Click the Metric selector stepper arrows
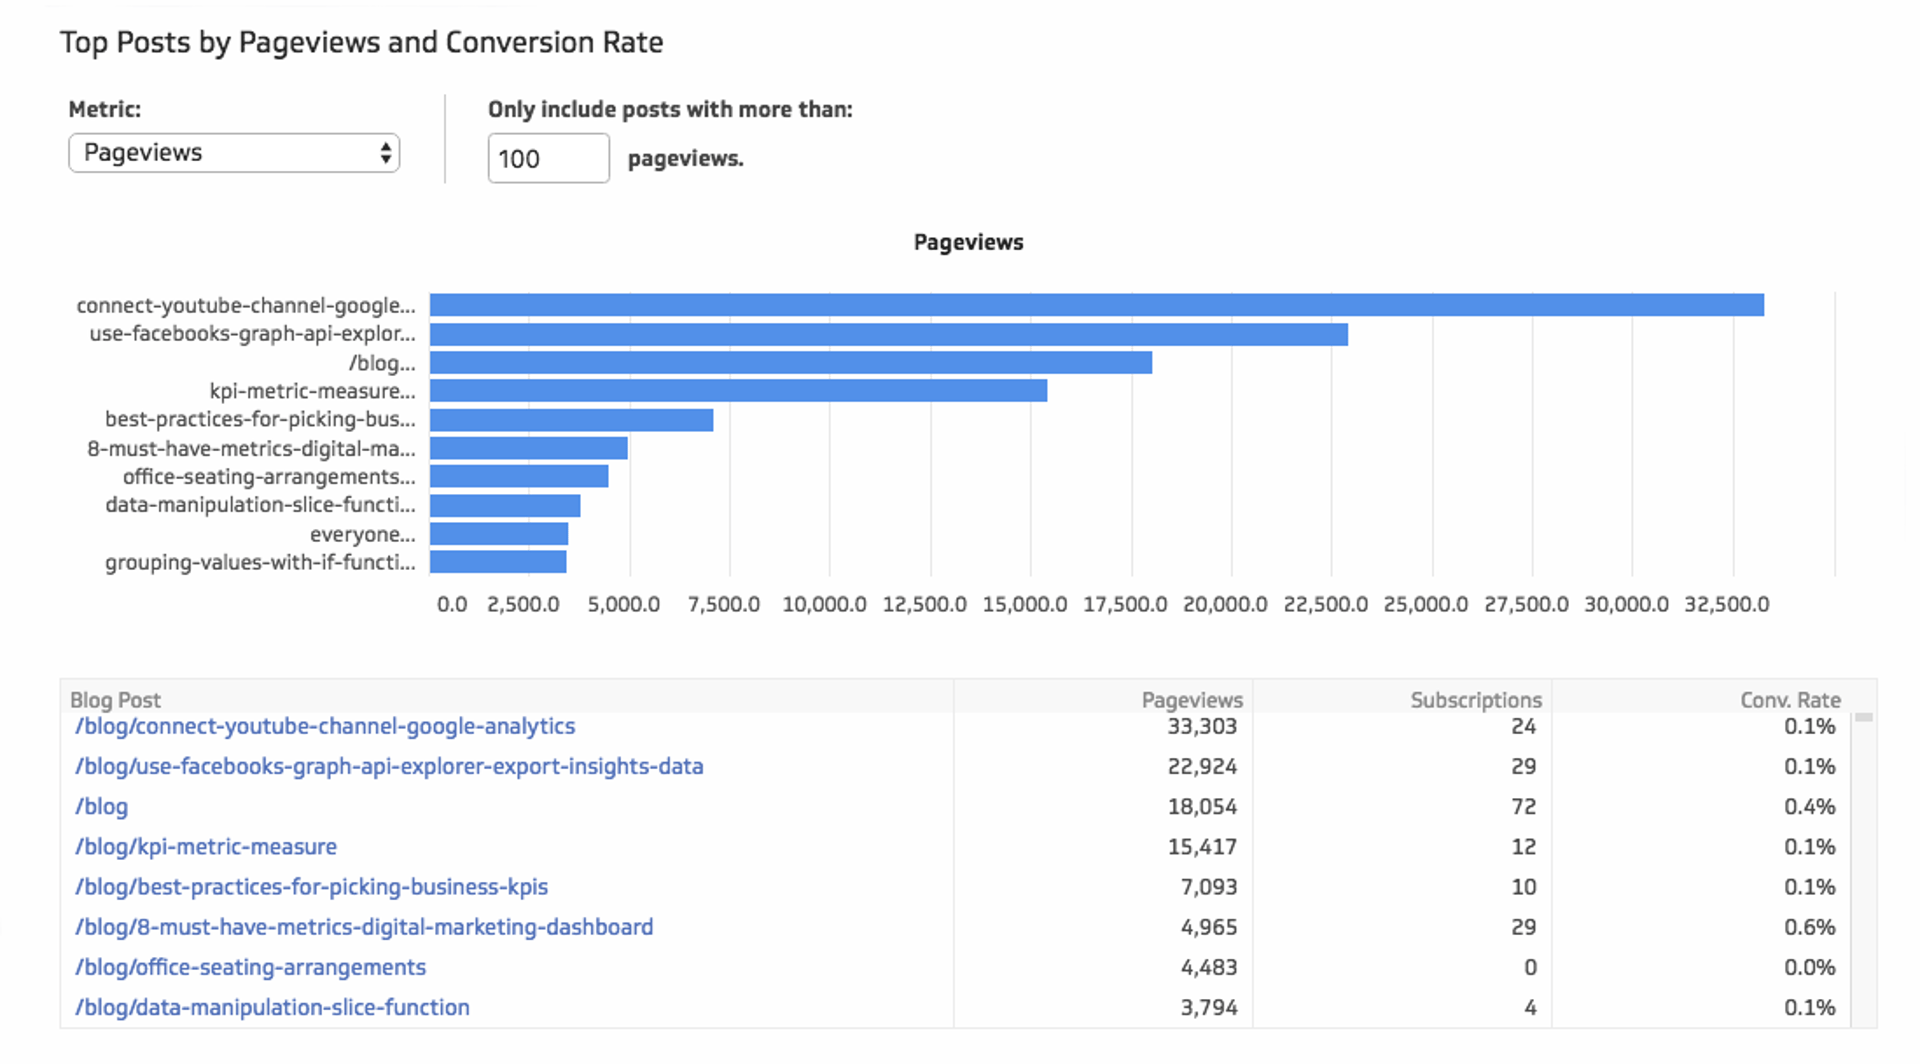The width and height of the screenshot is (1920, 1064). click(x=385, y=152)
